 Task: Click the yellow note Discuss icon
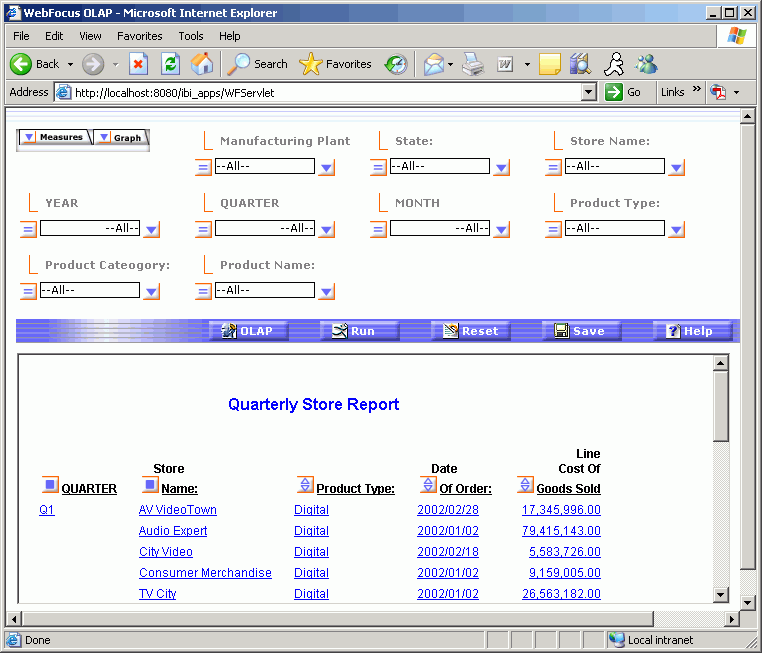550,64
